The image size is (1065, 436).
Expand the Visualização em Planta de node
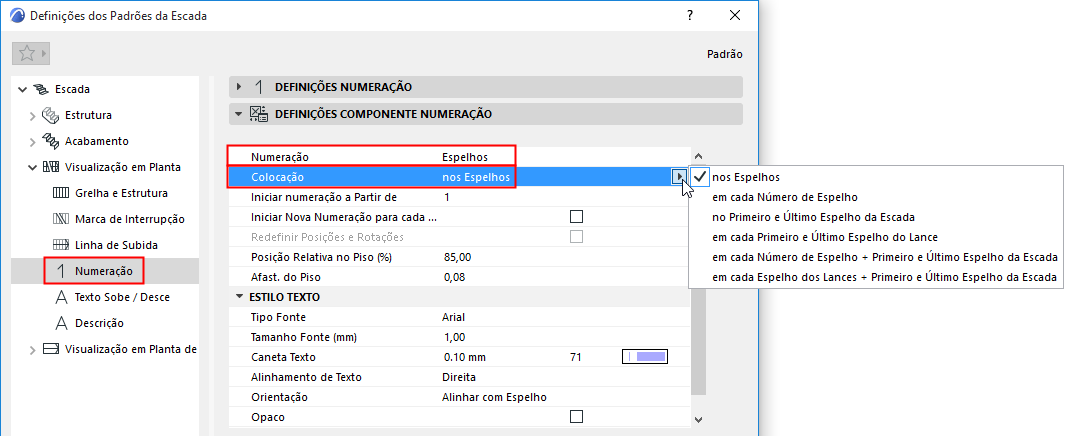click(x=33, y=350)
